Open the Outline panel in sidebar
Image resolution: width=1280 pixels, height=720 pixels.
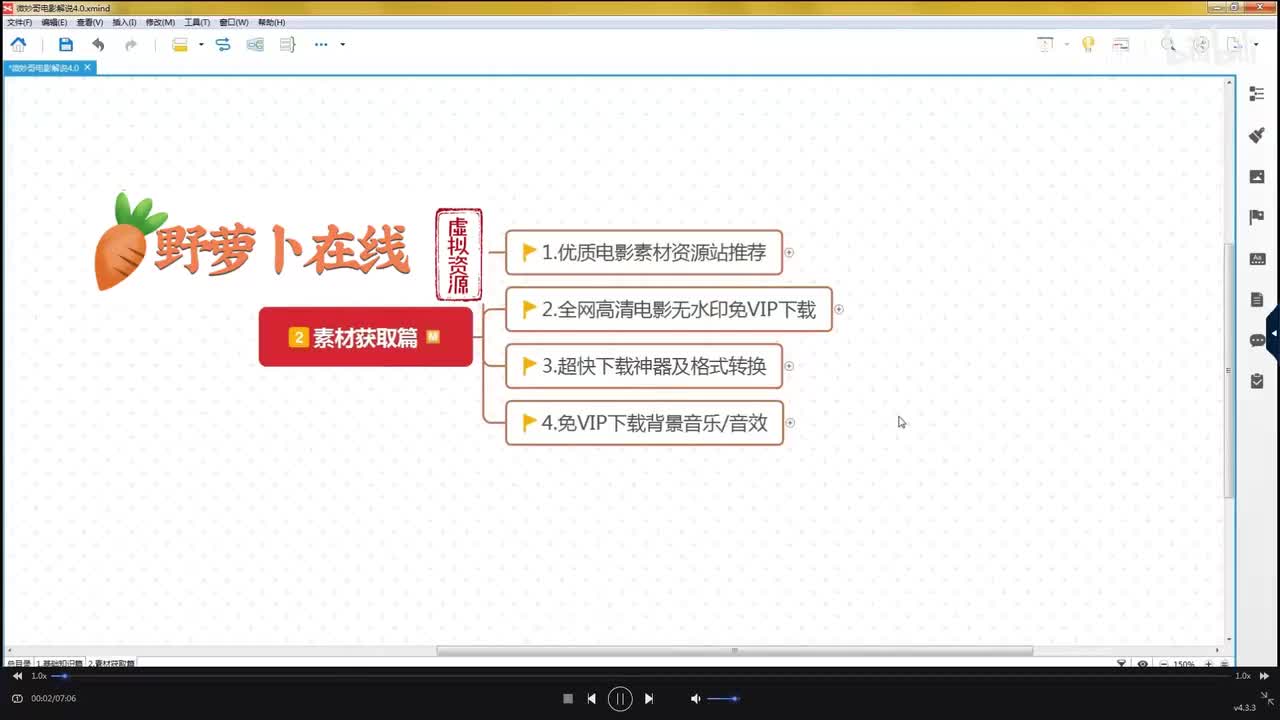(1257, 94)
